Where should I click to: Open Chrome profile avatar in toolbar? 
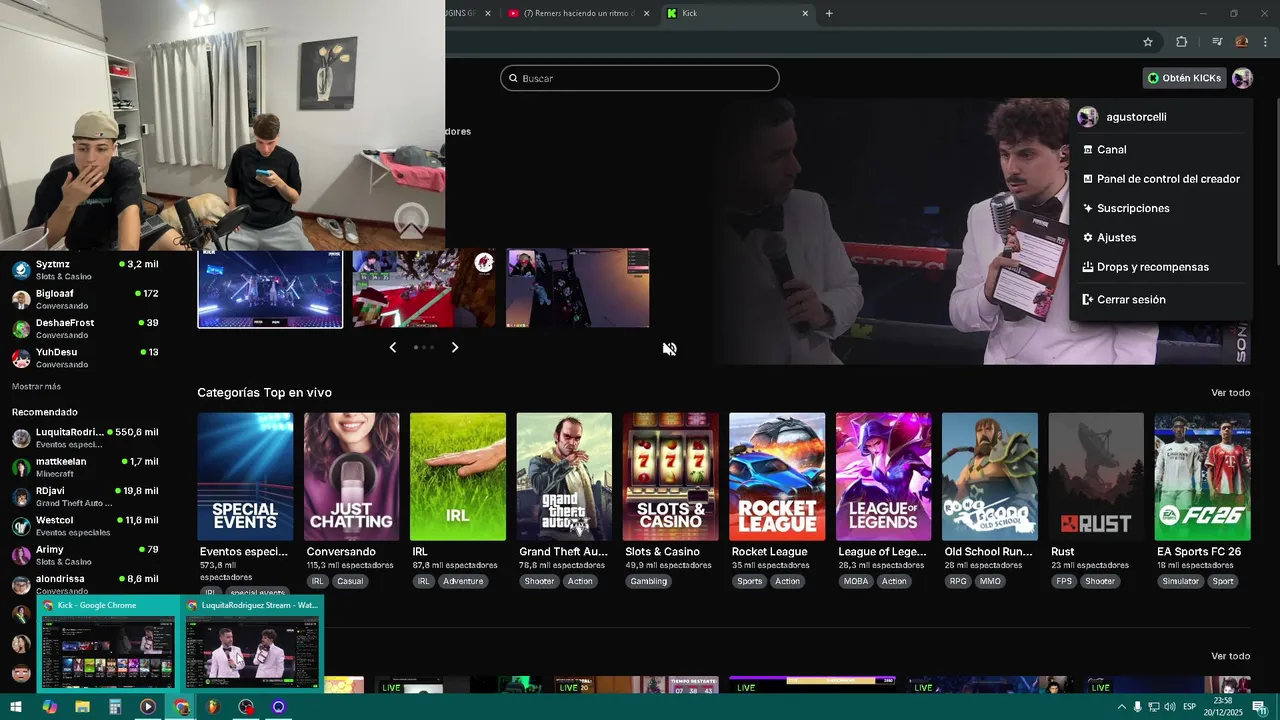coord(1241,42)
